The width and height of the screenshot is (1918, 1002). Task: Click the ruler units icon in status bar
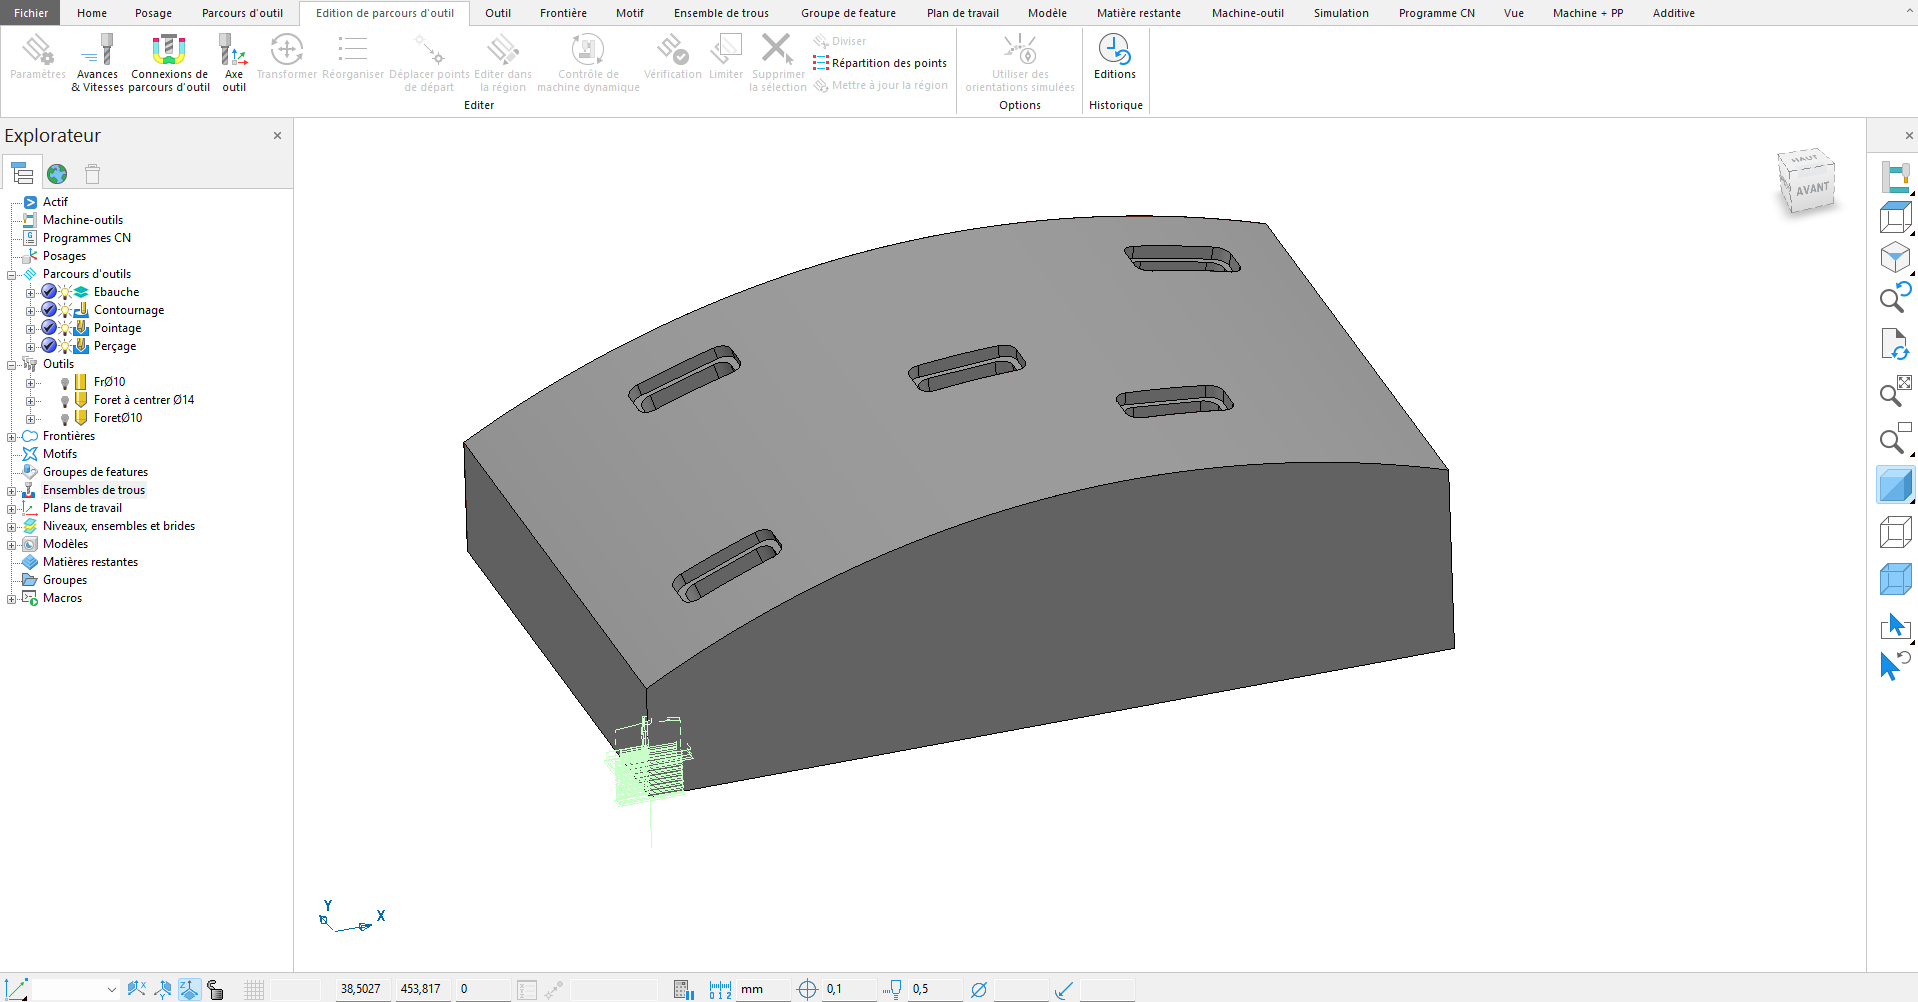[x=720, y=989]
